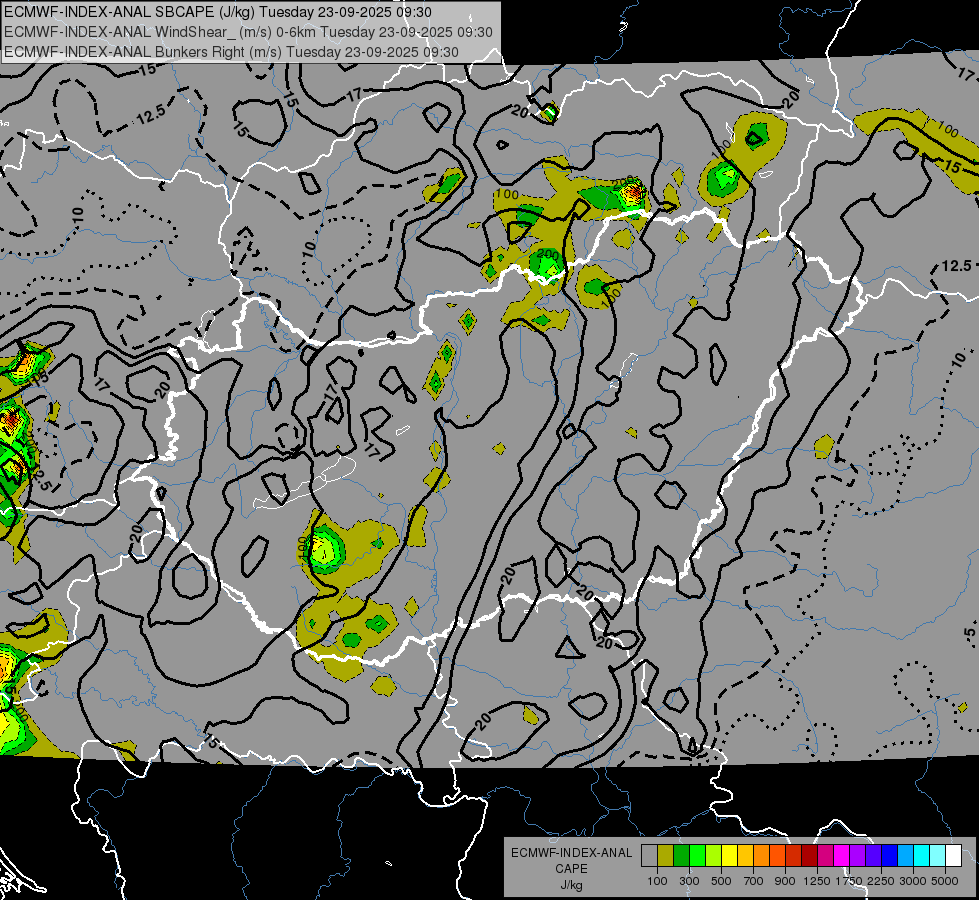Select the yellow-green legend swatch

point(714,856)
